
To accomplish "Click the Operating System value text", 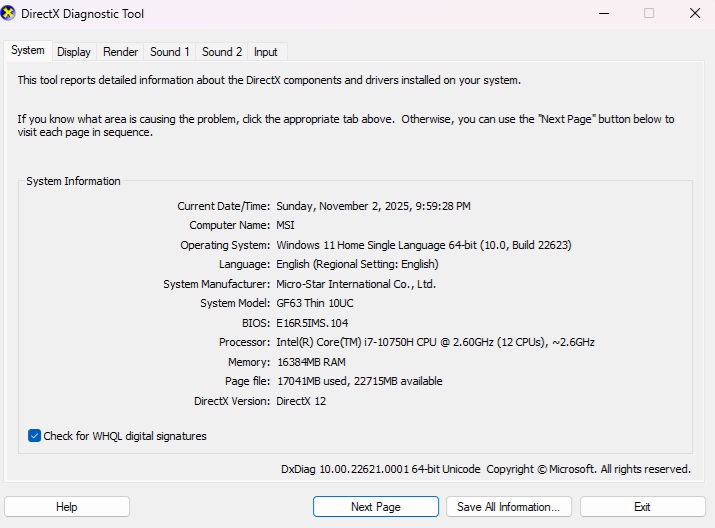I will (424, 245).
